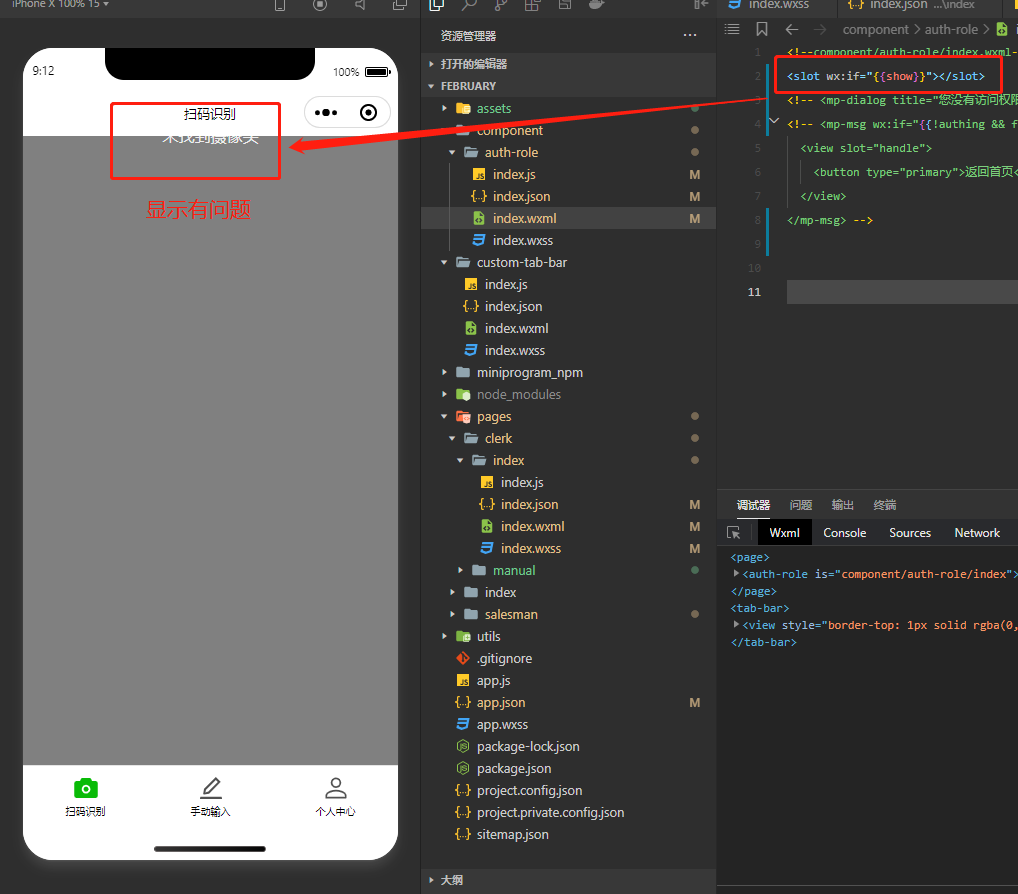
Task: Click the outline list icon left of bookmark
Action: click(x=732, y=29)
